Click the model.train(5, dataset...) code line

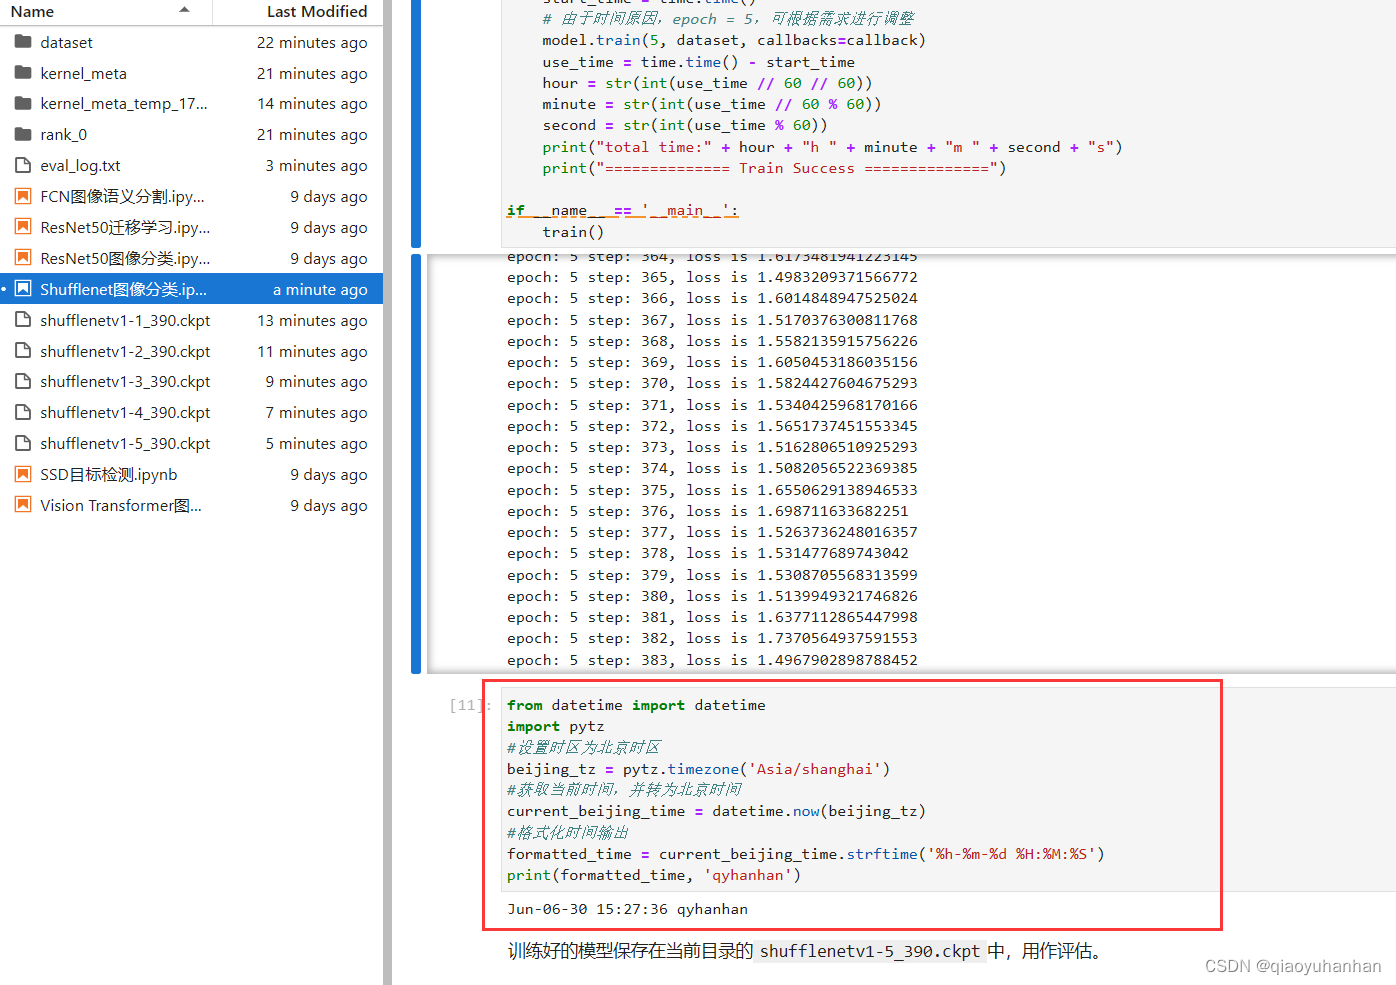click(734, 40)
